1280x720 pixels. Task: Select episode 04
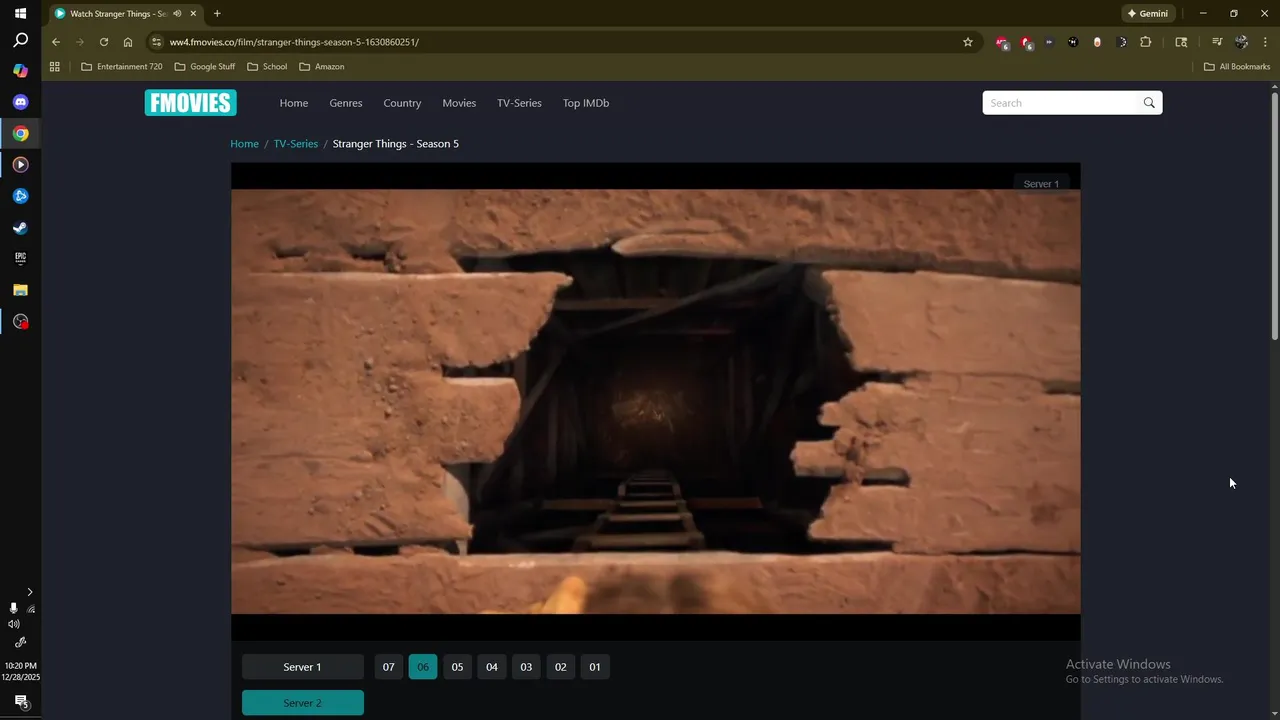[x=492, y=667]
